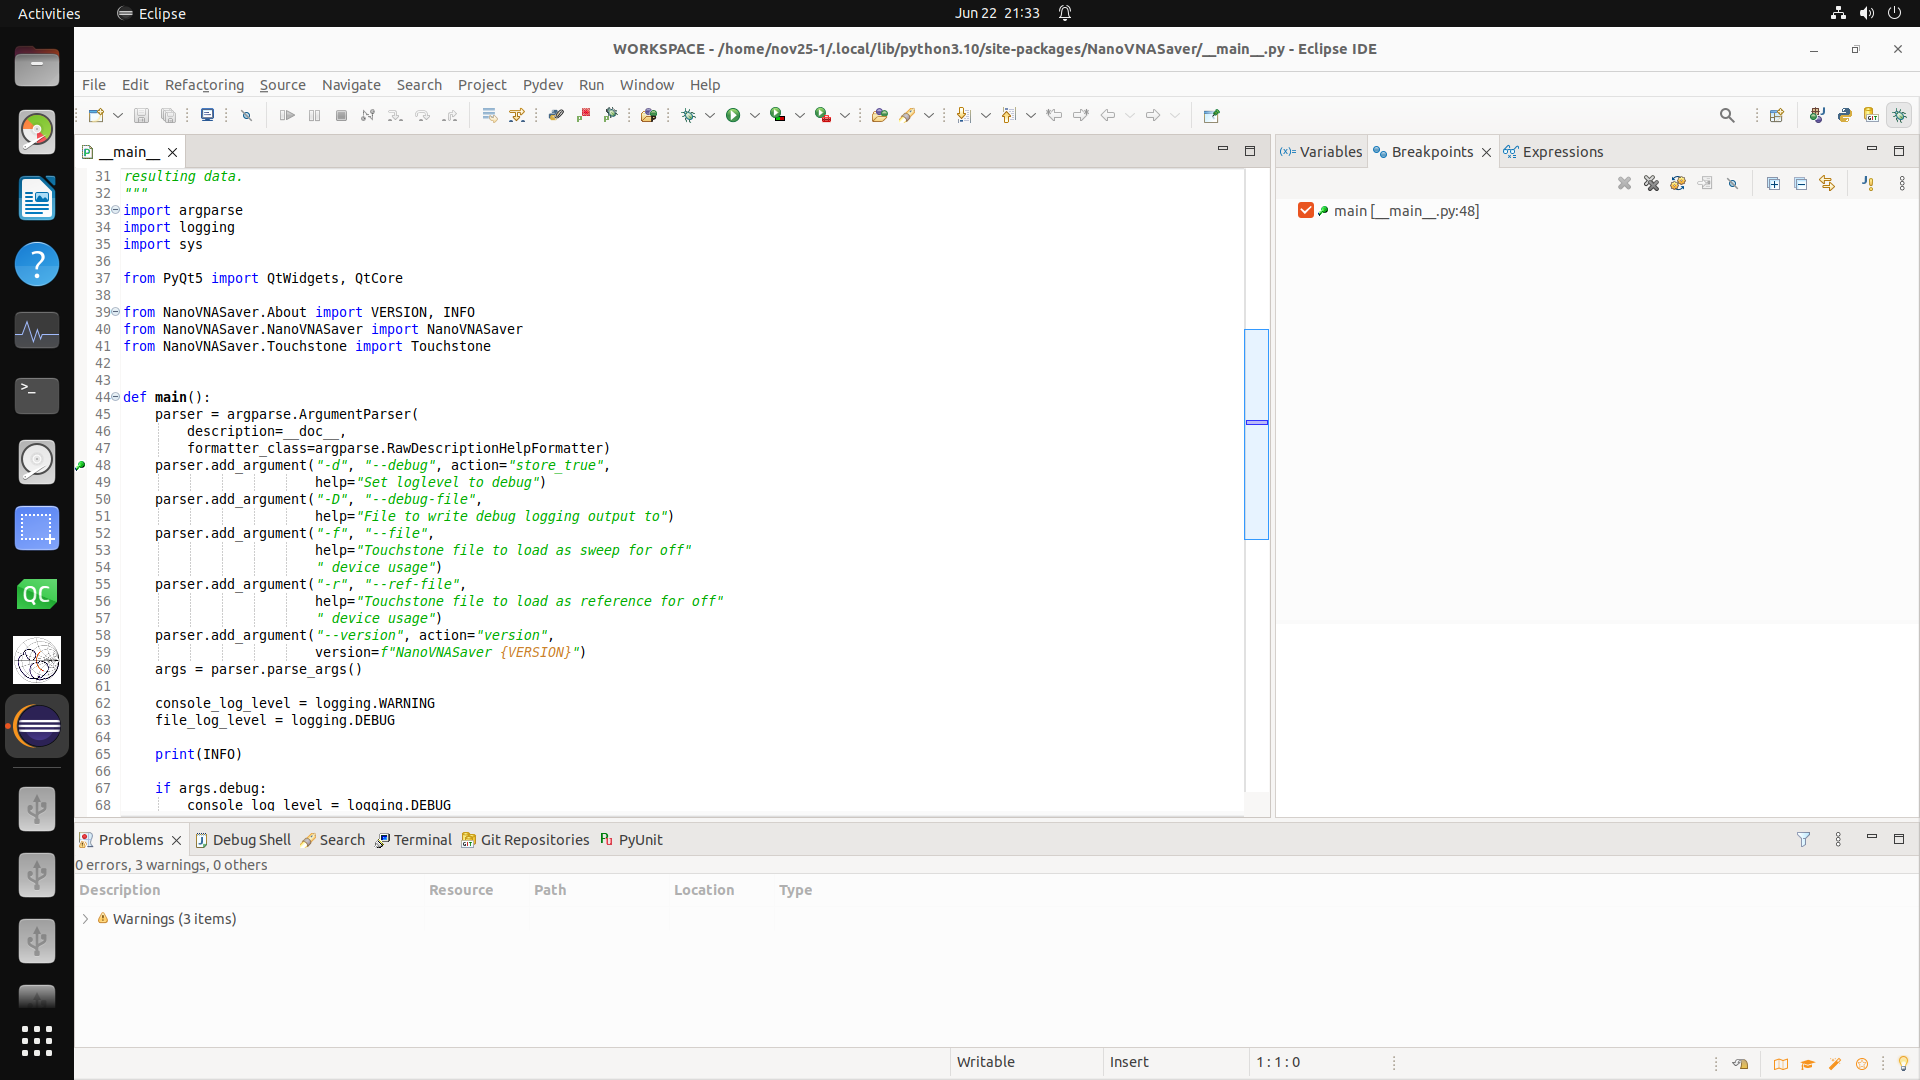Click the Problems view filter icon
The height and width of the screenshot is (1080, 1920).
click(1803, 840)
